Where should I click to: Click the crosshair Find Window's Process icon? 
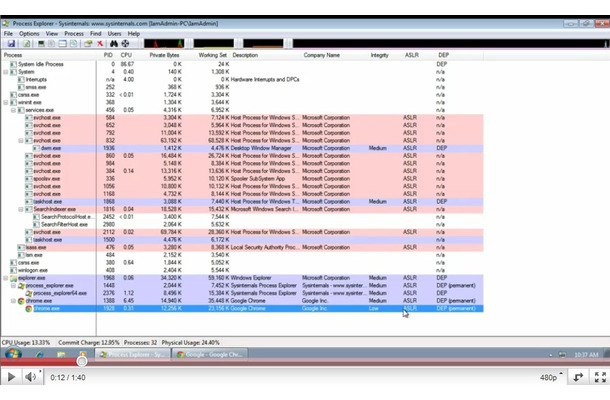[x=125, y=44]
